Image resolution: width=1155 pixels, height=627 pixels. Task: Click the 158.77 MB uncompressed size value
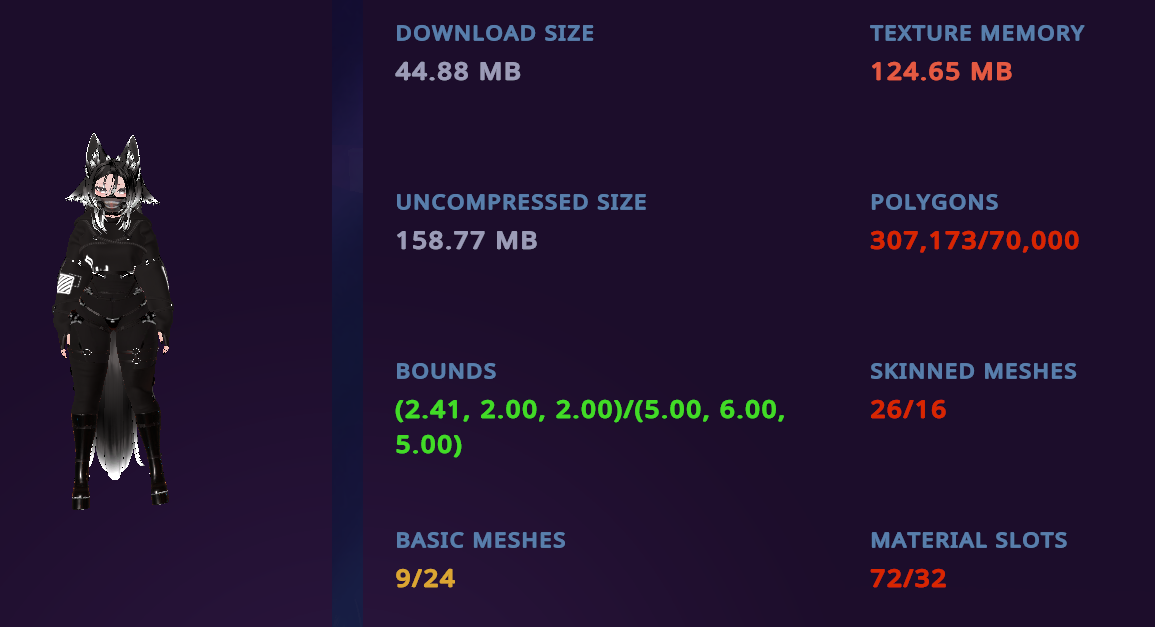[466, 240]
